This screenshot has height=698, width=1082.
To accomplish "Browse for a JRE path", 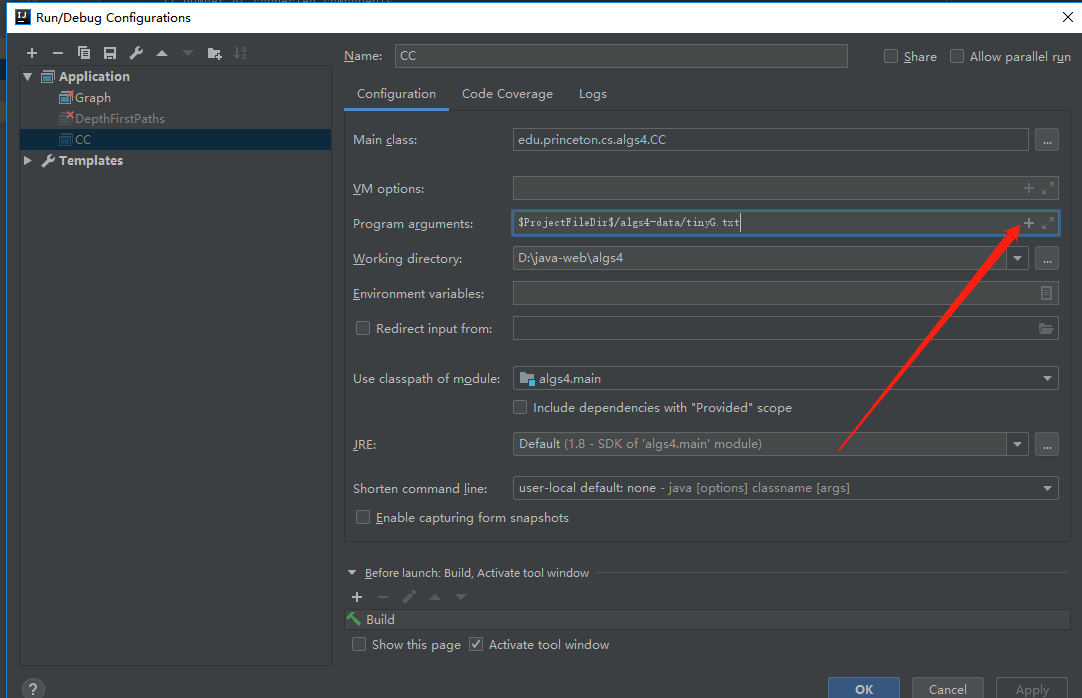I will click(1047, 444).
